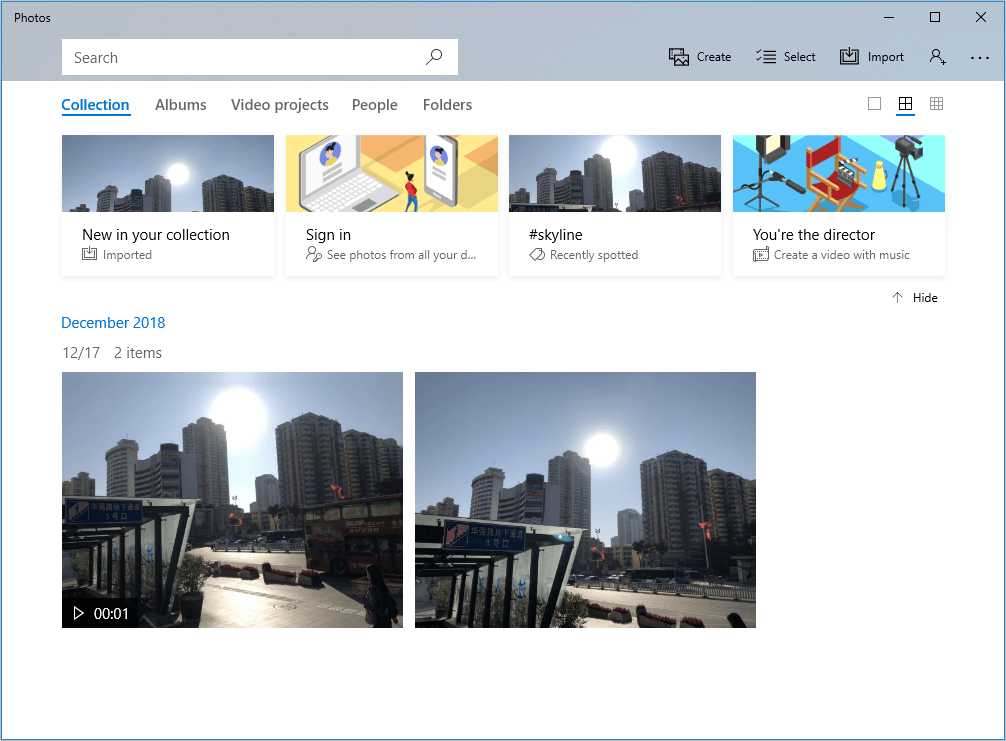This screenshot has height=741, width=1006.
Task: Switch to the Albums tab
Action: click(x=181, y=105)
